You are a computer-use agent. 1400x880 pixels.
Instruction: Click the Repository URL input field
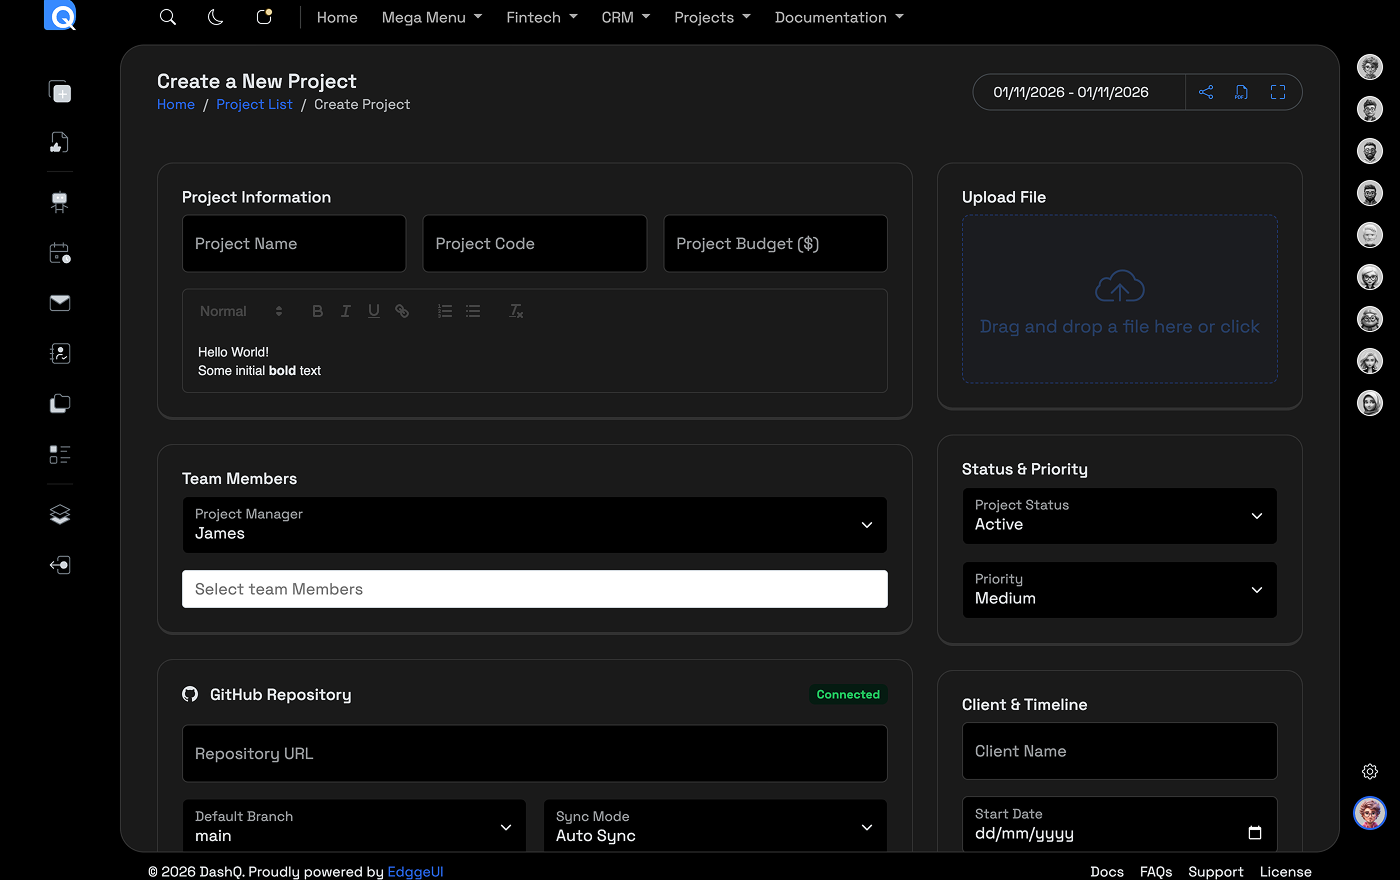pyautogui.click(x=534, y=753)
